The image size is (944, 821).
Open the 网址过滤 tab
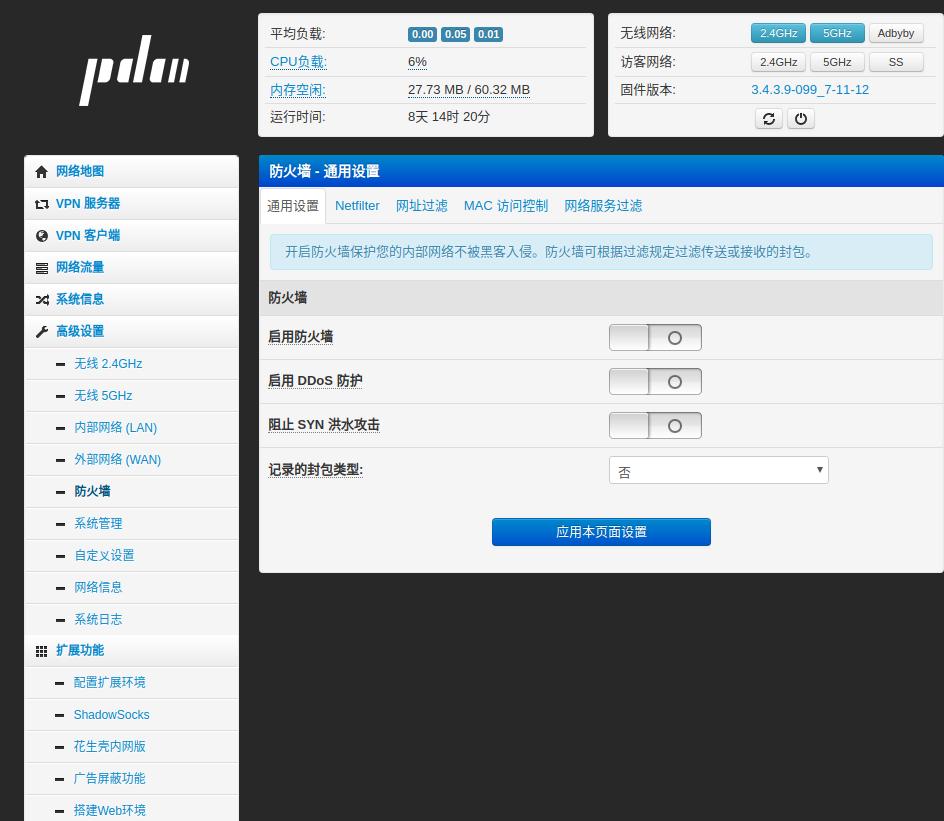click(421, 206)
